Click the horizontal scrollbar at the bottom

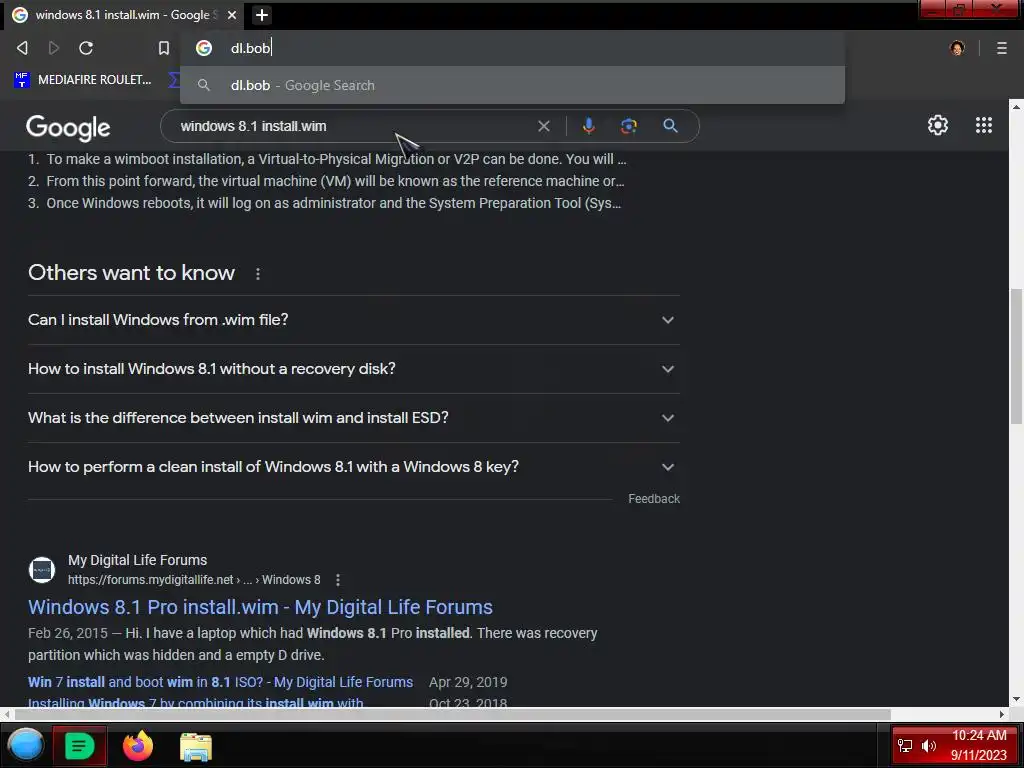pos(451,714)
